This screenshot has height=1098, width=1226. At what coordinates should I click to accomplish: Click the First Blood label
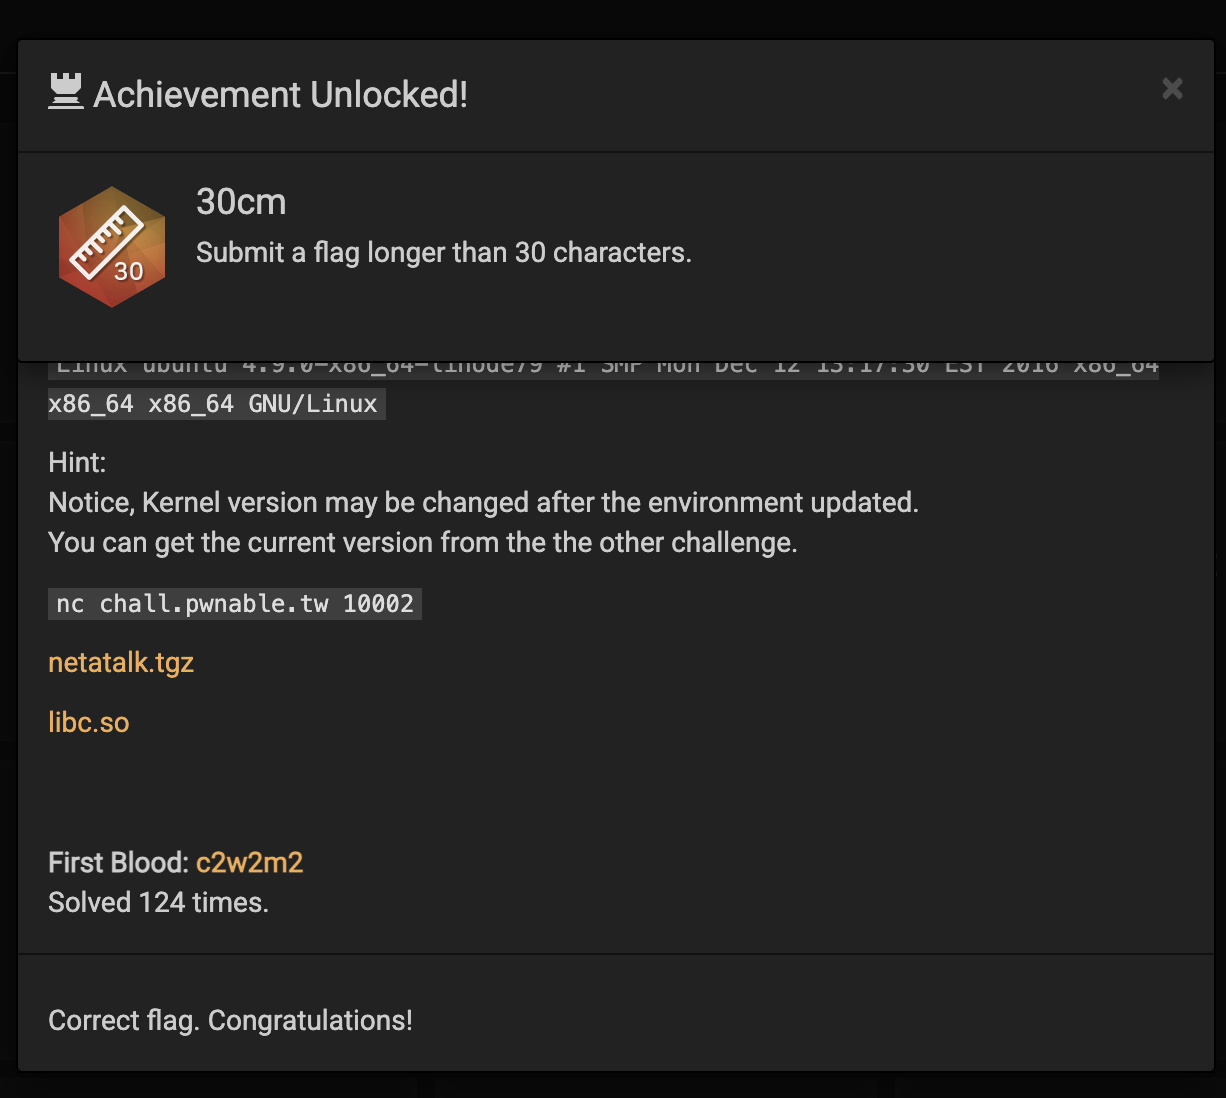tap(119, 862)
